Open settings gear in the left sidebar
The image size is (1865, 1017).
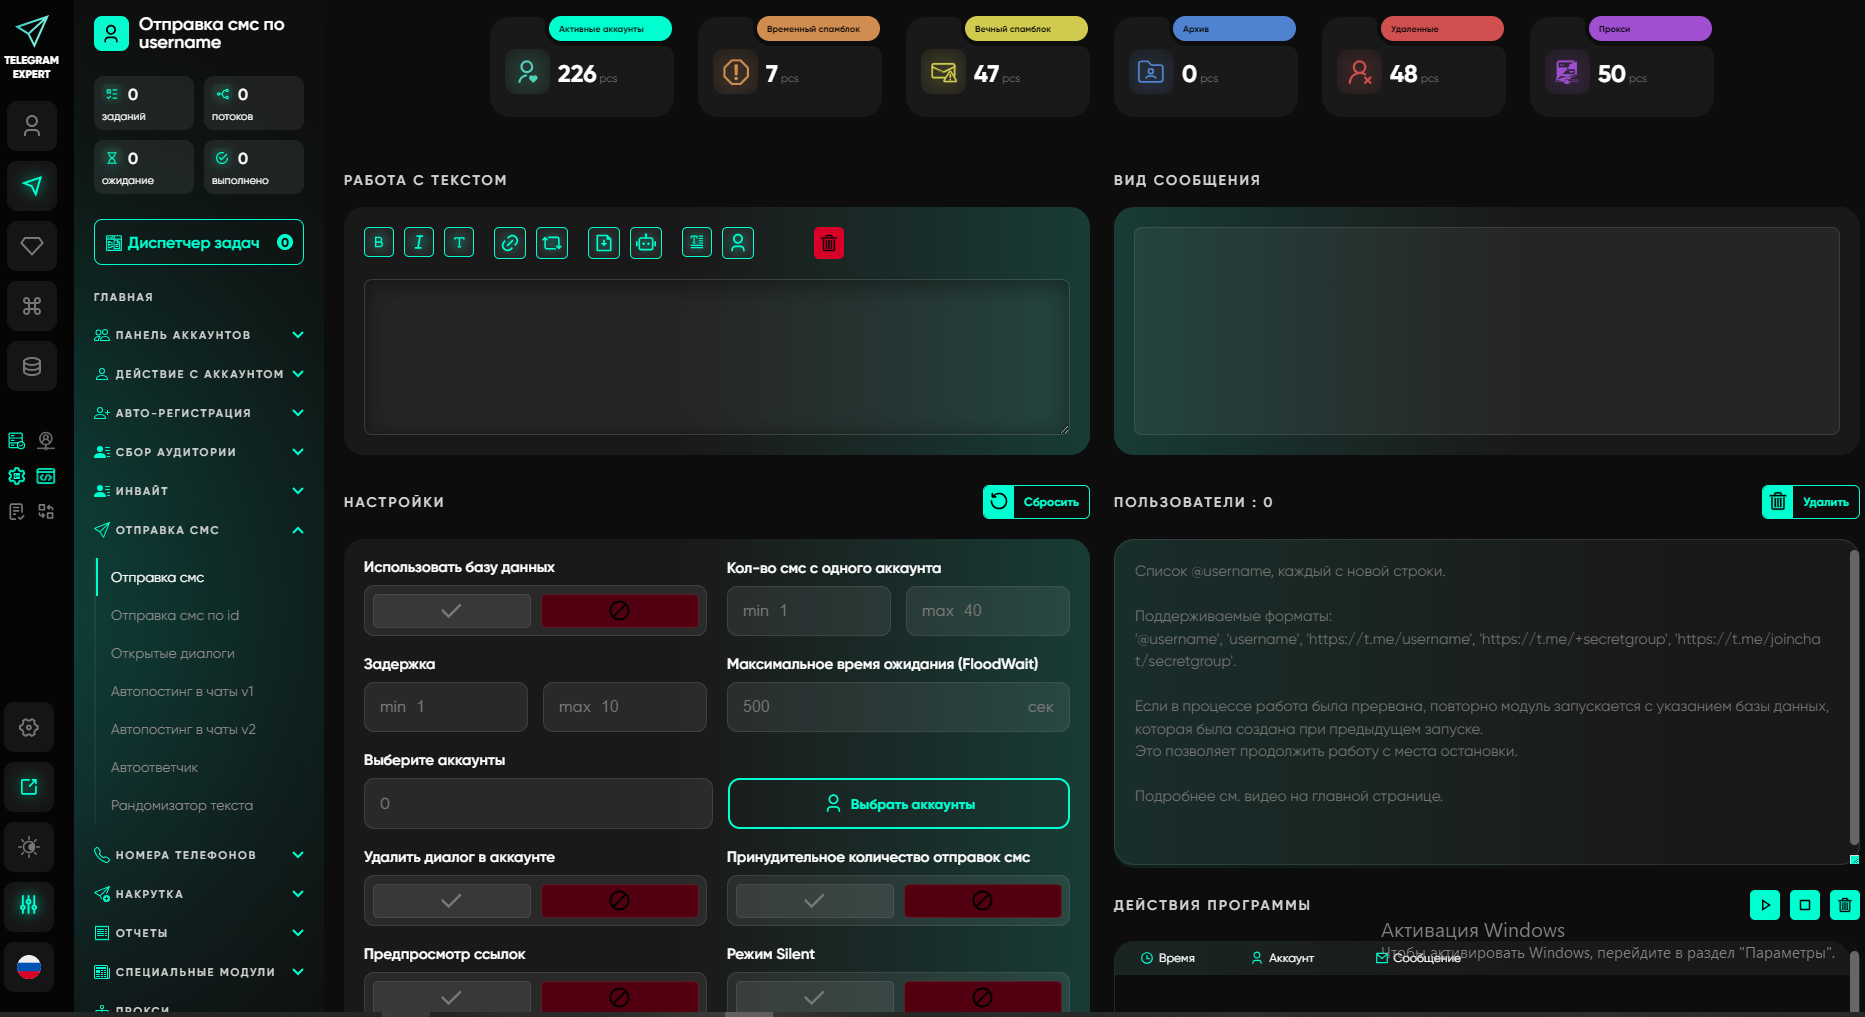point(29,727)
